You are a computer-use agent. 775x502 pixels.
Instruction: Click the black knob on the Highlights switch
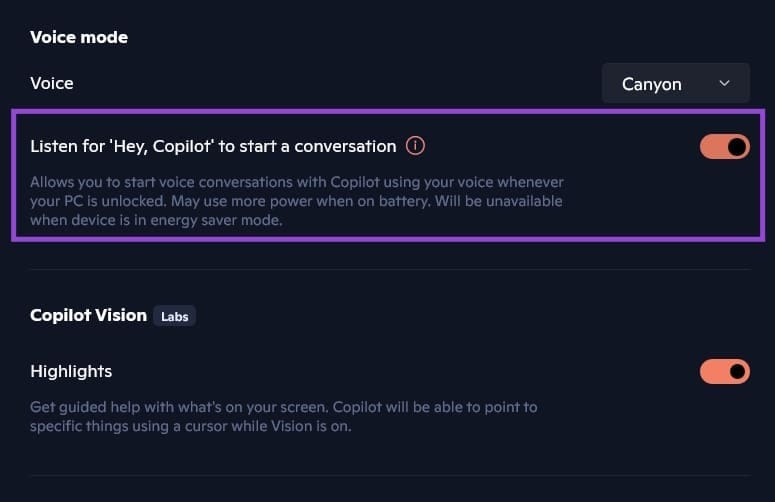[737, 372]
